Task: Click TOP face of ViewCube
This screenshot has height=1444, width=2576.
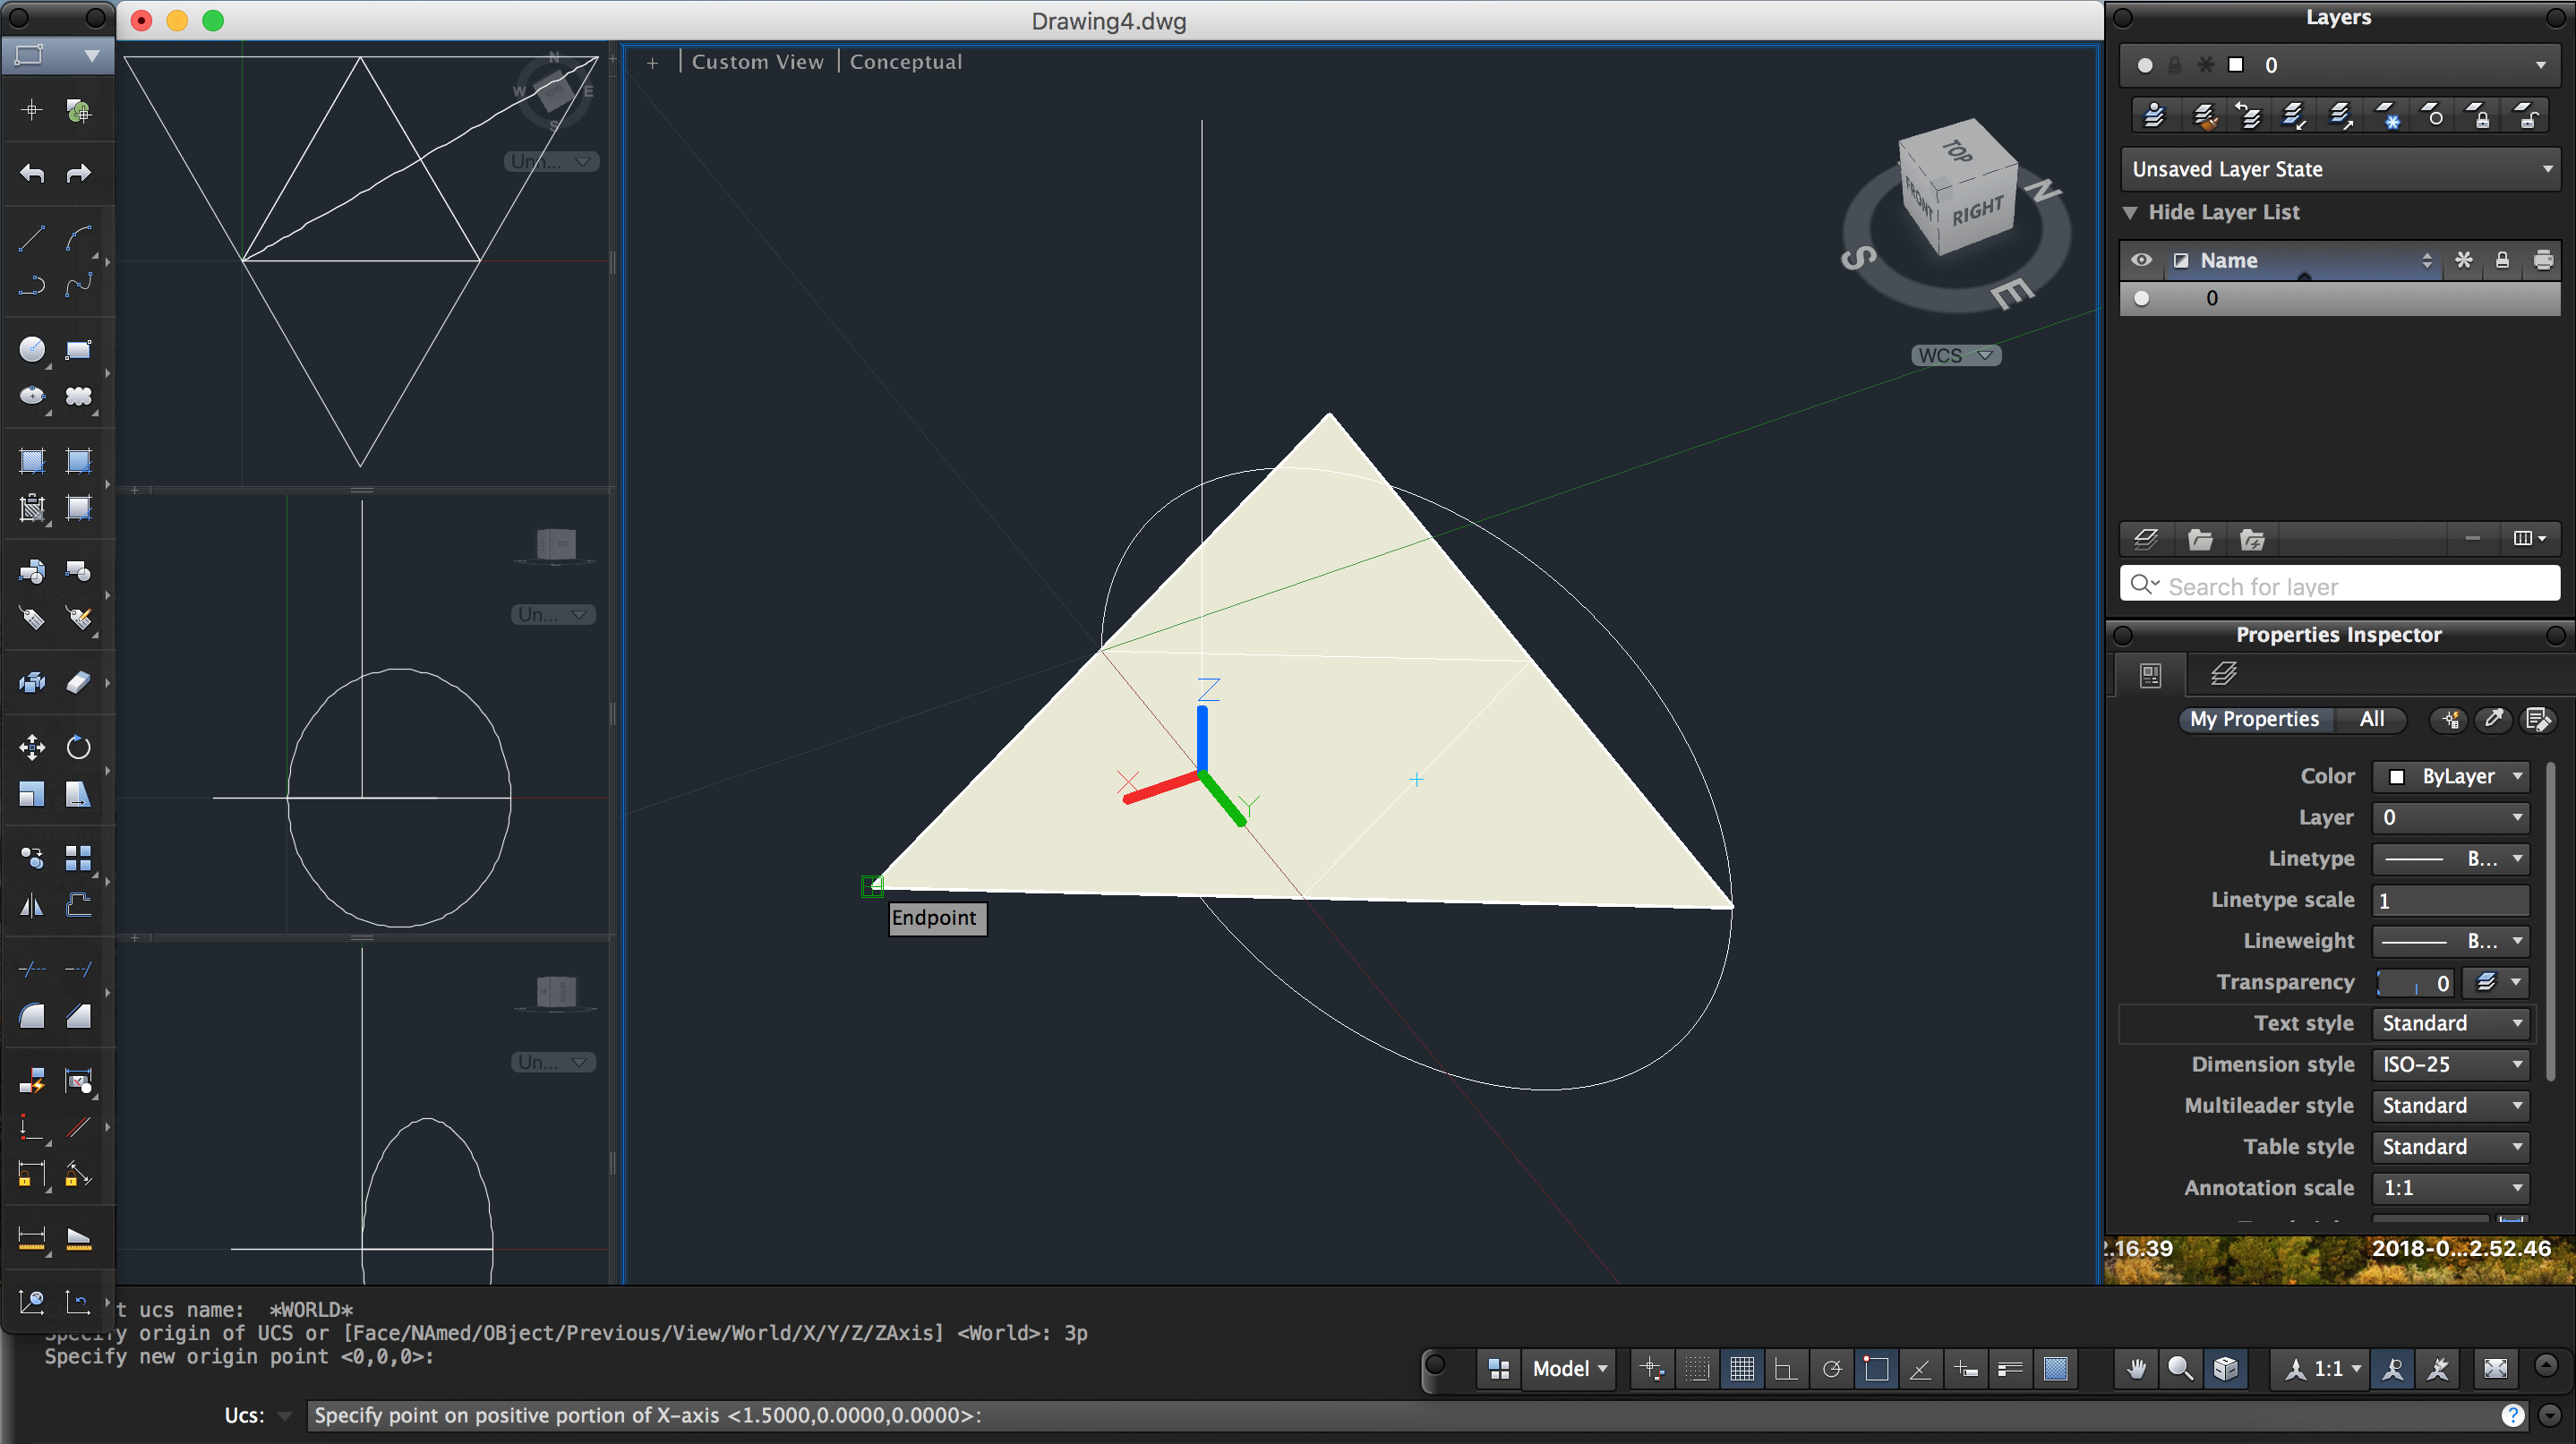Action: (1957, 151)
